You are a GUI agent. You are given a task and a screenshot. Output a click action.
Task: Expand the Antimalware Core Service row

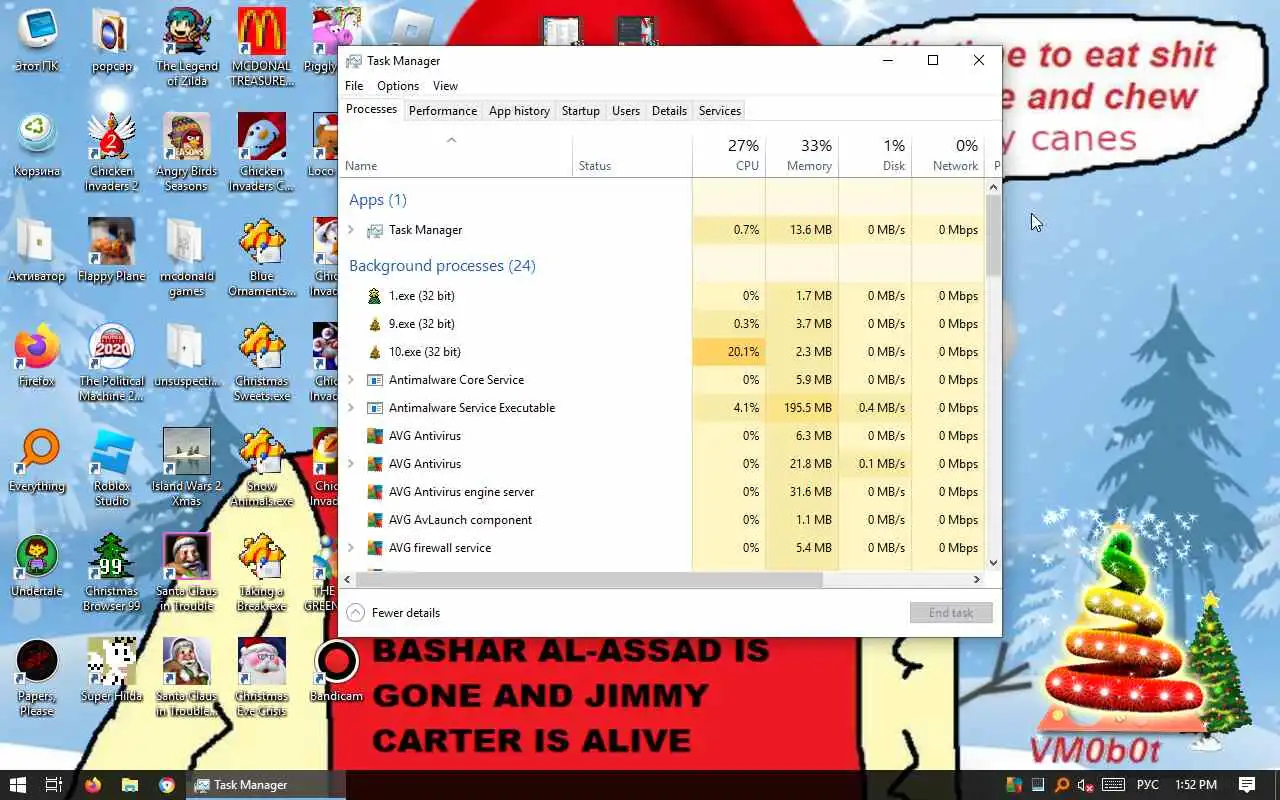pyautogui.click(x=351, y=380)
